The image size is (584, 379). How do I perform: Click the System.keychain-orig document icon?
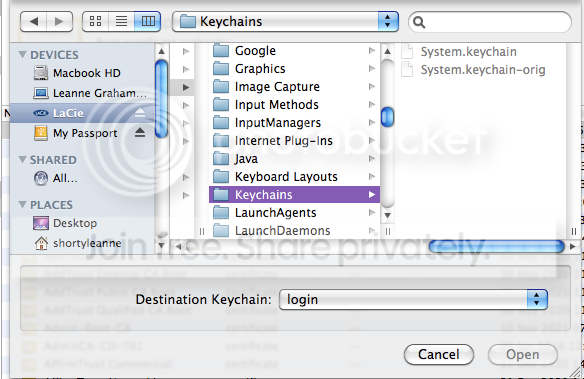coord(407,70)
